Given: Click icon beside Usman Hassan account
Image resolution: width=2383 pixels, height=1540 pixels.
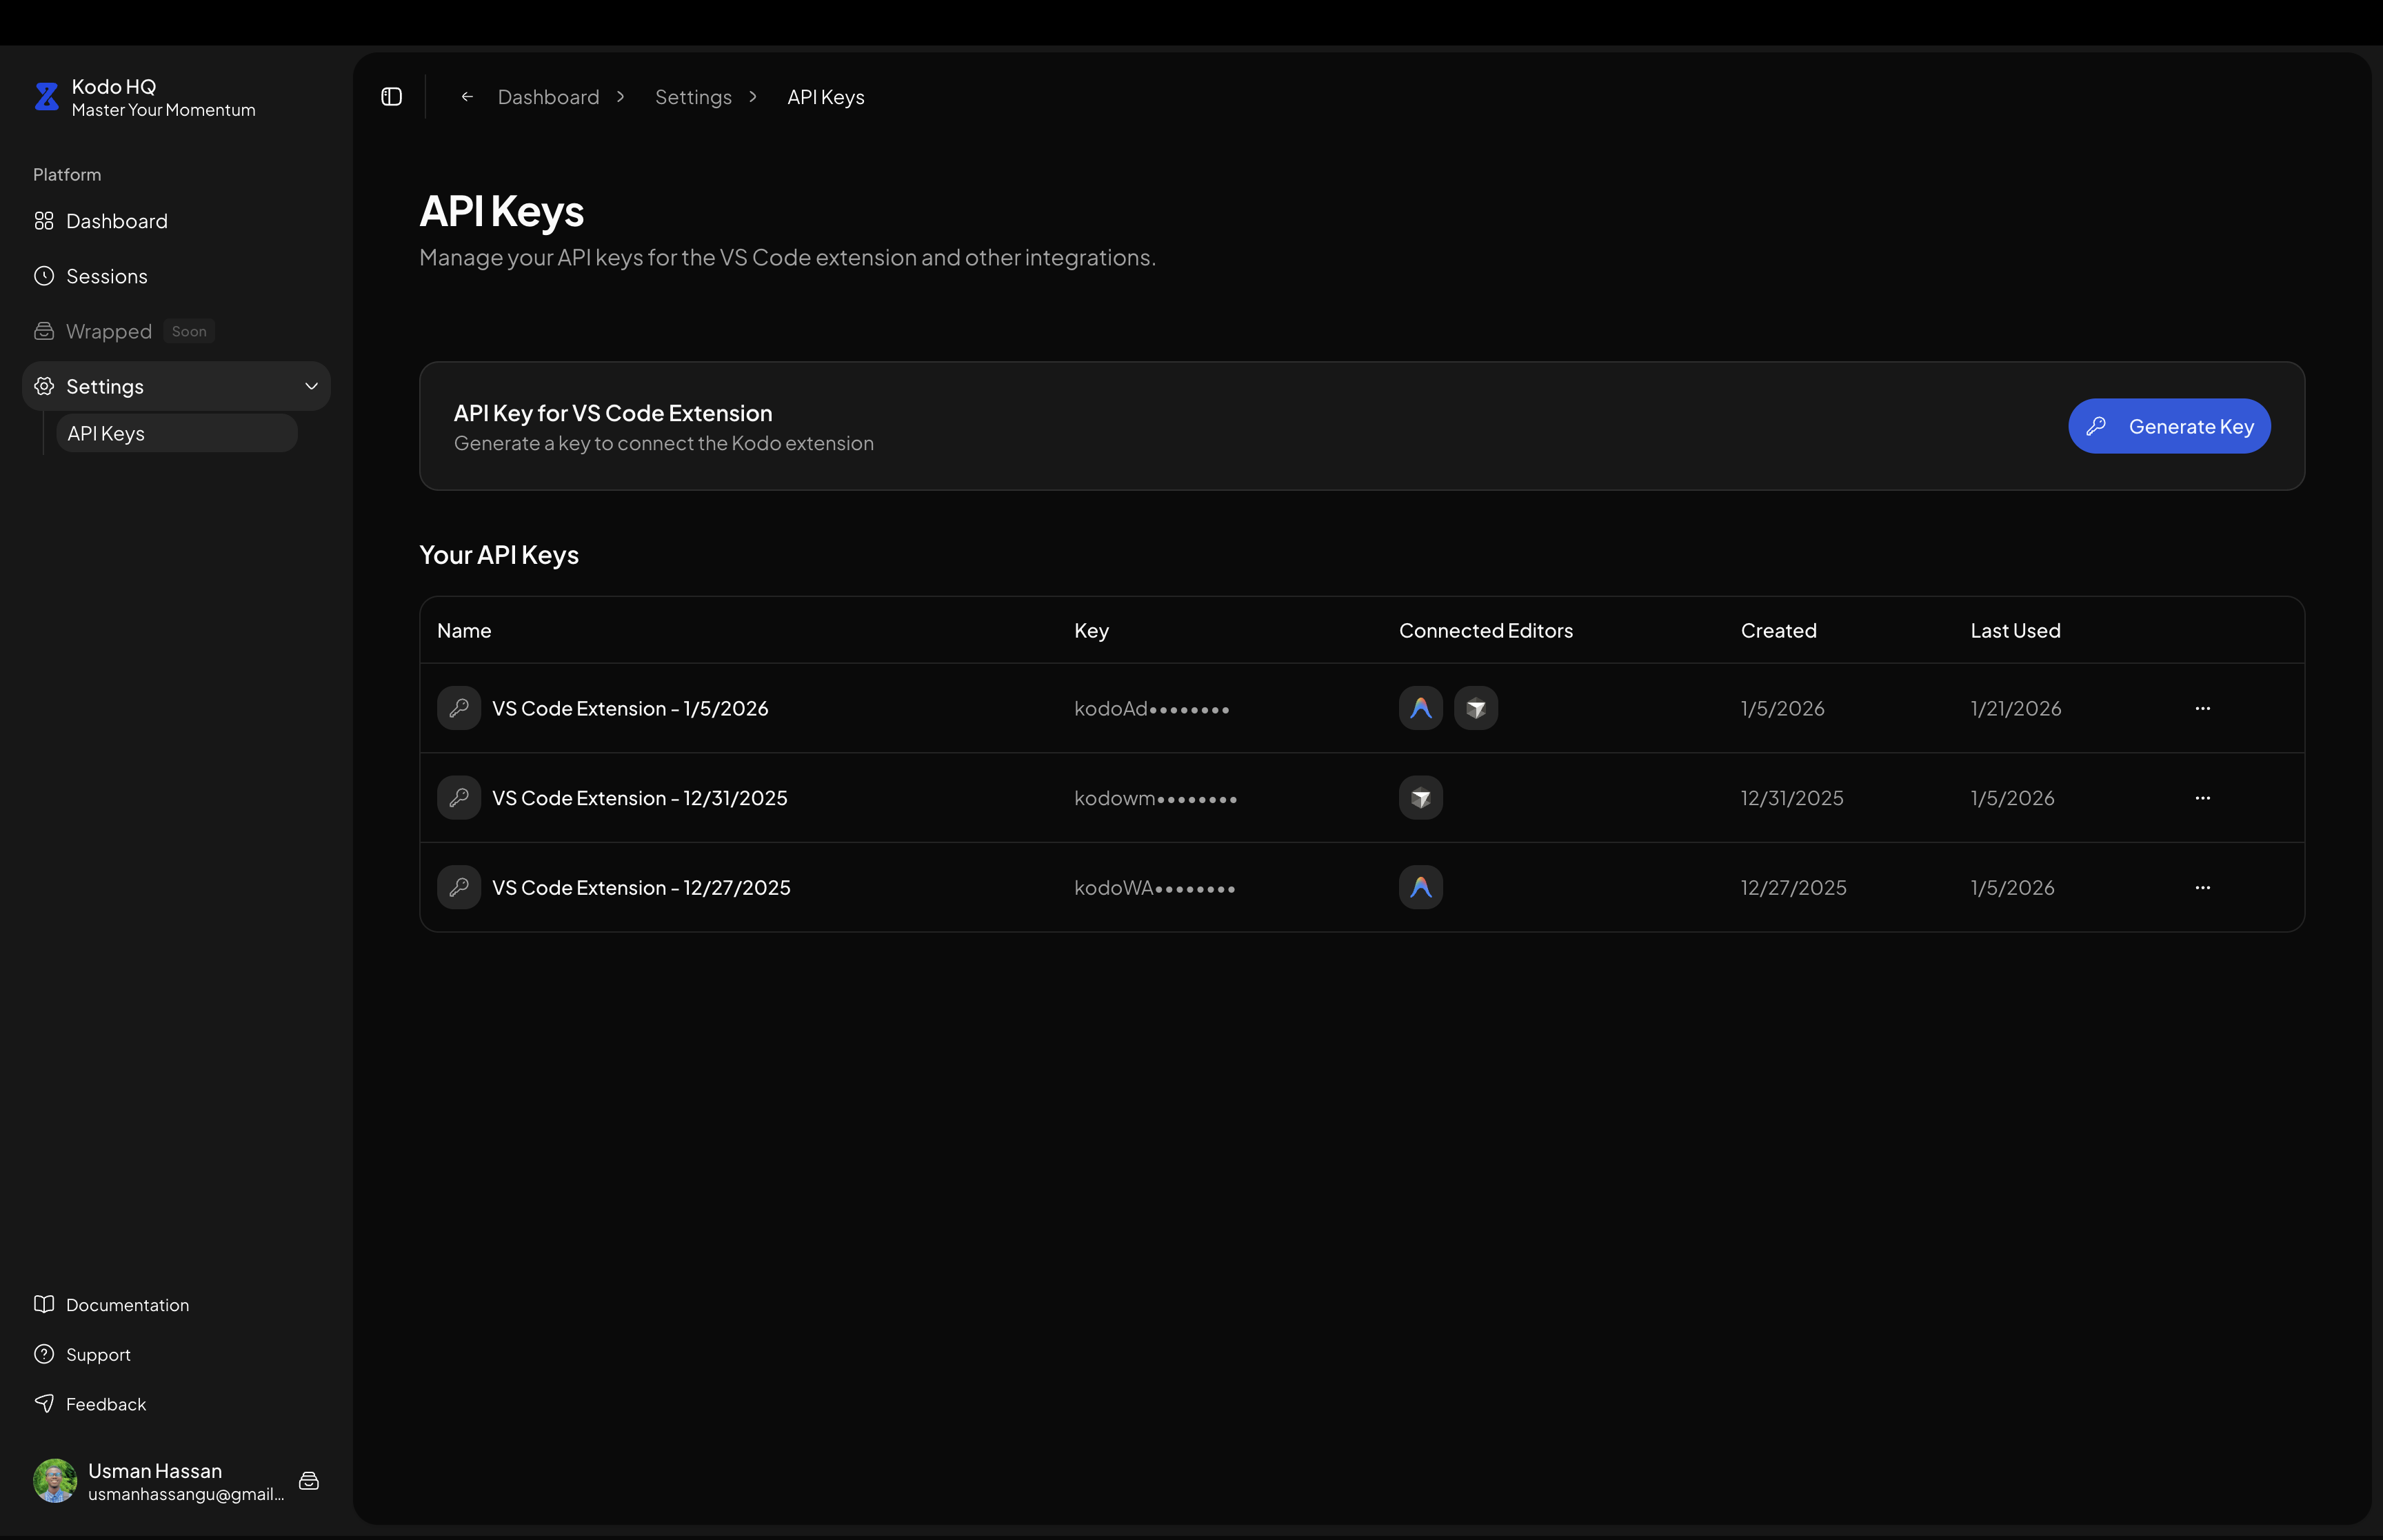Looking at the screenshot, I should 309,1481.
